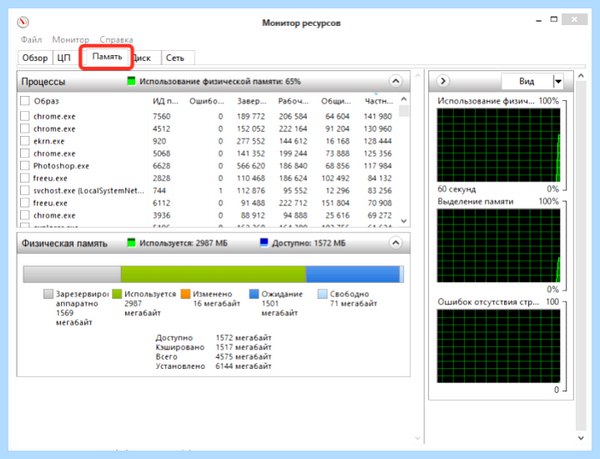
Task: Check the chrome.exe 7560 process checkbox
Action: click(25, 116)
